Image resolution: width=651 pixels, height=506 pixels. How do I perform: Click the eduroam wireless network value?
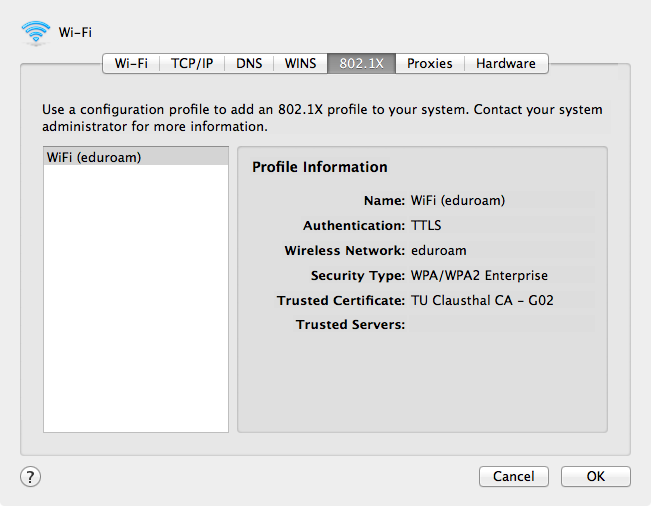pos(439,250)
